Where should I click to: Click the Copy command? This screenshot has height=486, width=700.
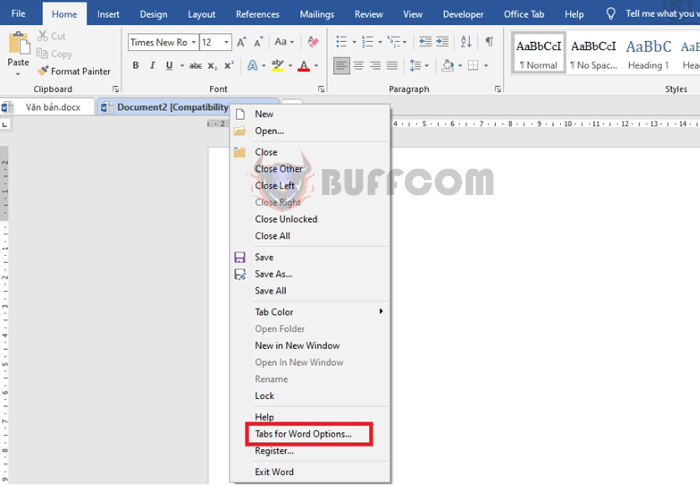[x=54, y=54]
